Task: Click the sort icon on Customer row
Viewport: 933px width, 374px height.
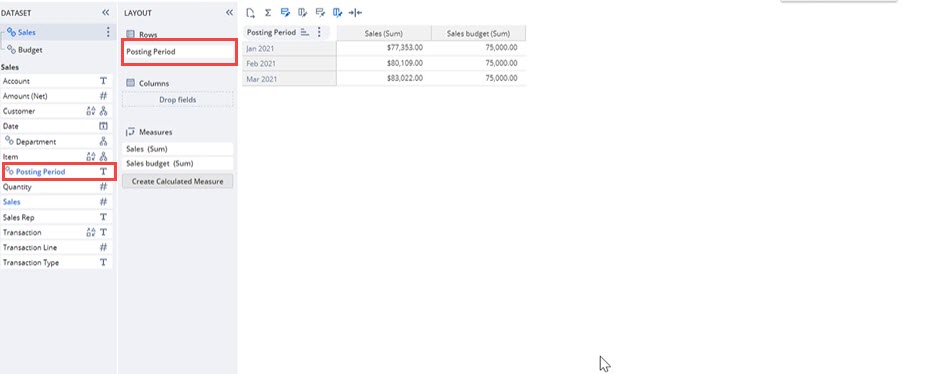Action: [x=91, y=111]
